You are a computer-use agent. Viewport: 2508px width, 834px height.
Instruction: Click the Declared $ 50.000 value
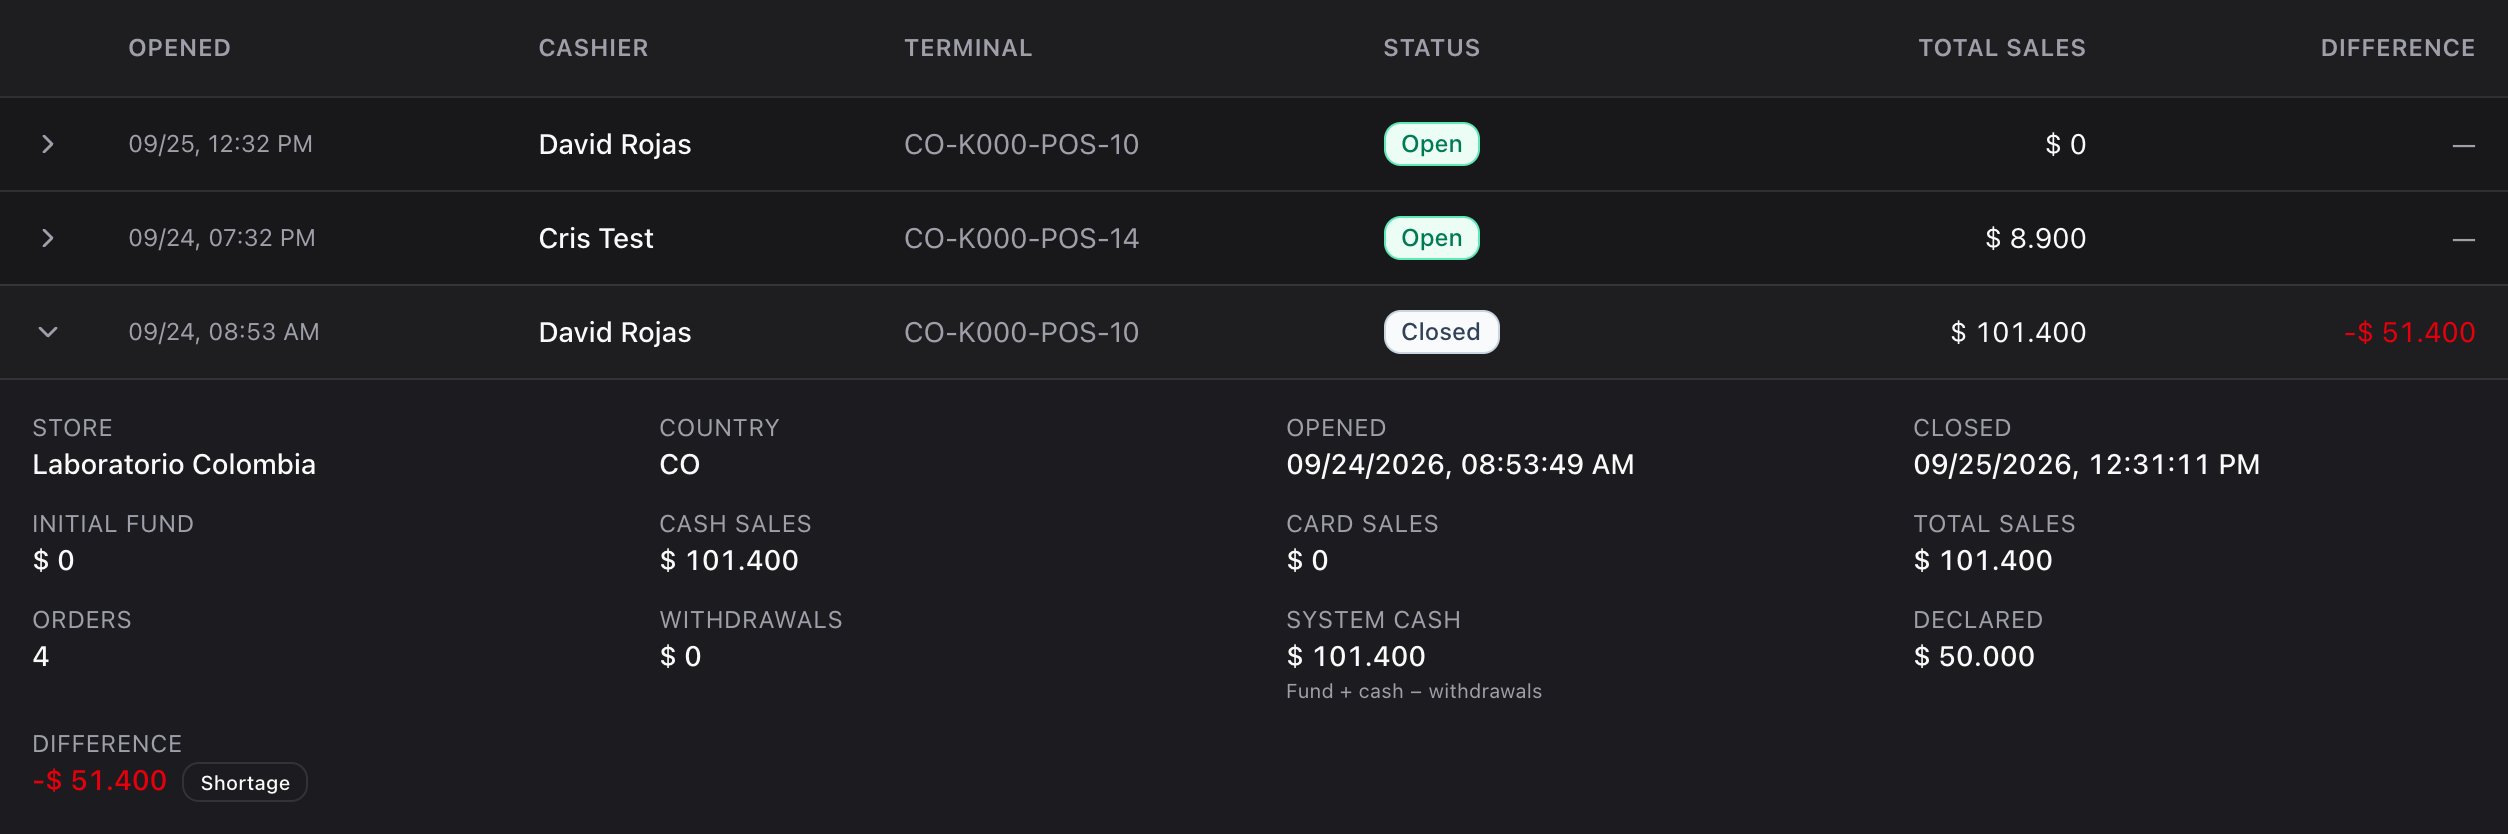coord(1973,656)
